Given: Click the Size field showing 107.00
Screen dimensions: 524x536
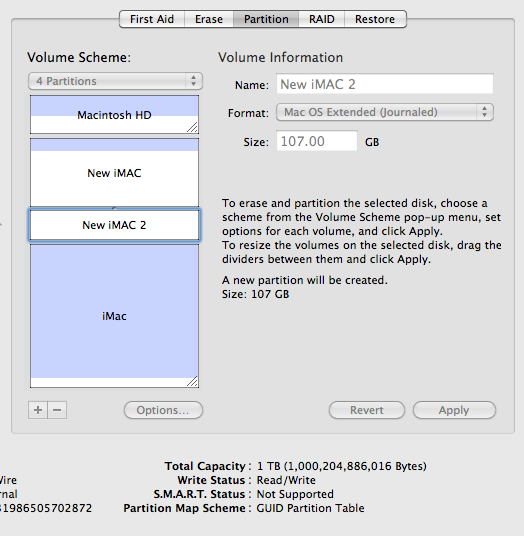Looking at the screenshot, I should [317, 141].
